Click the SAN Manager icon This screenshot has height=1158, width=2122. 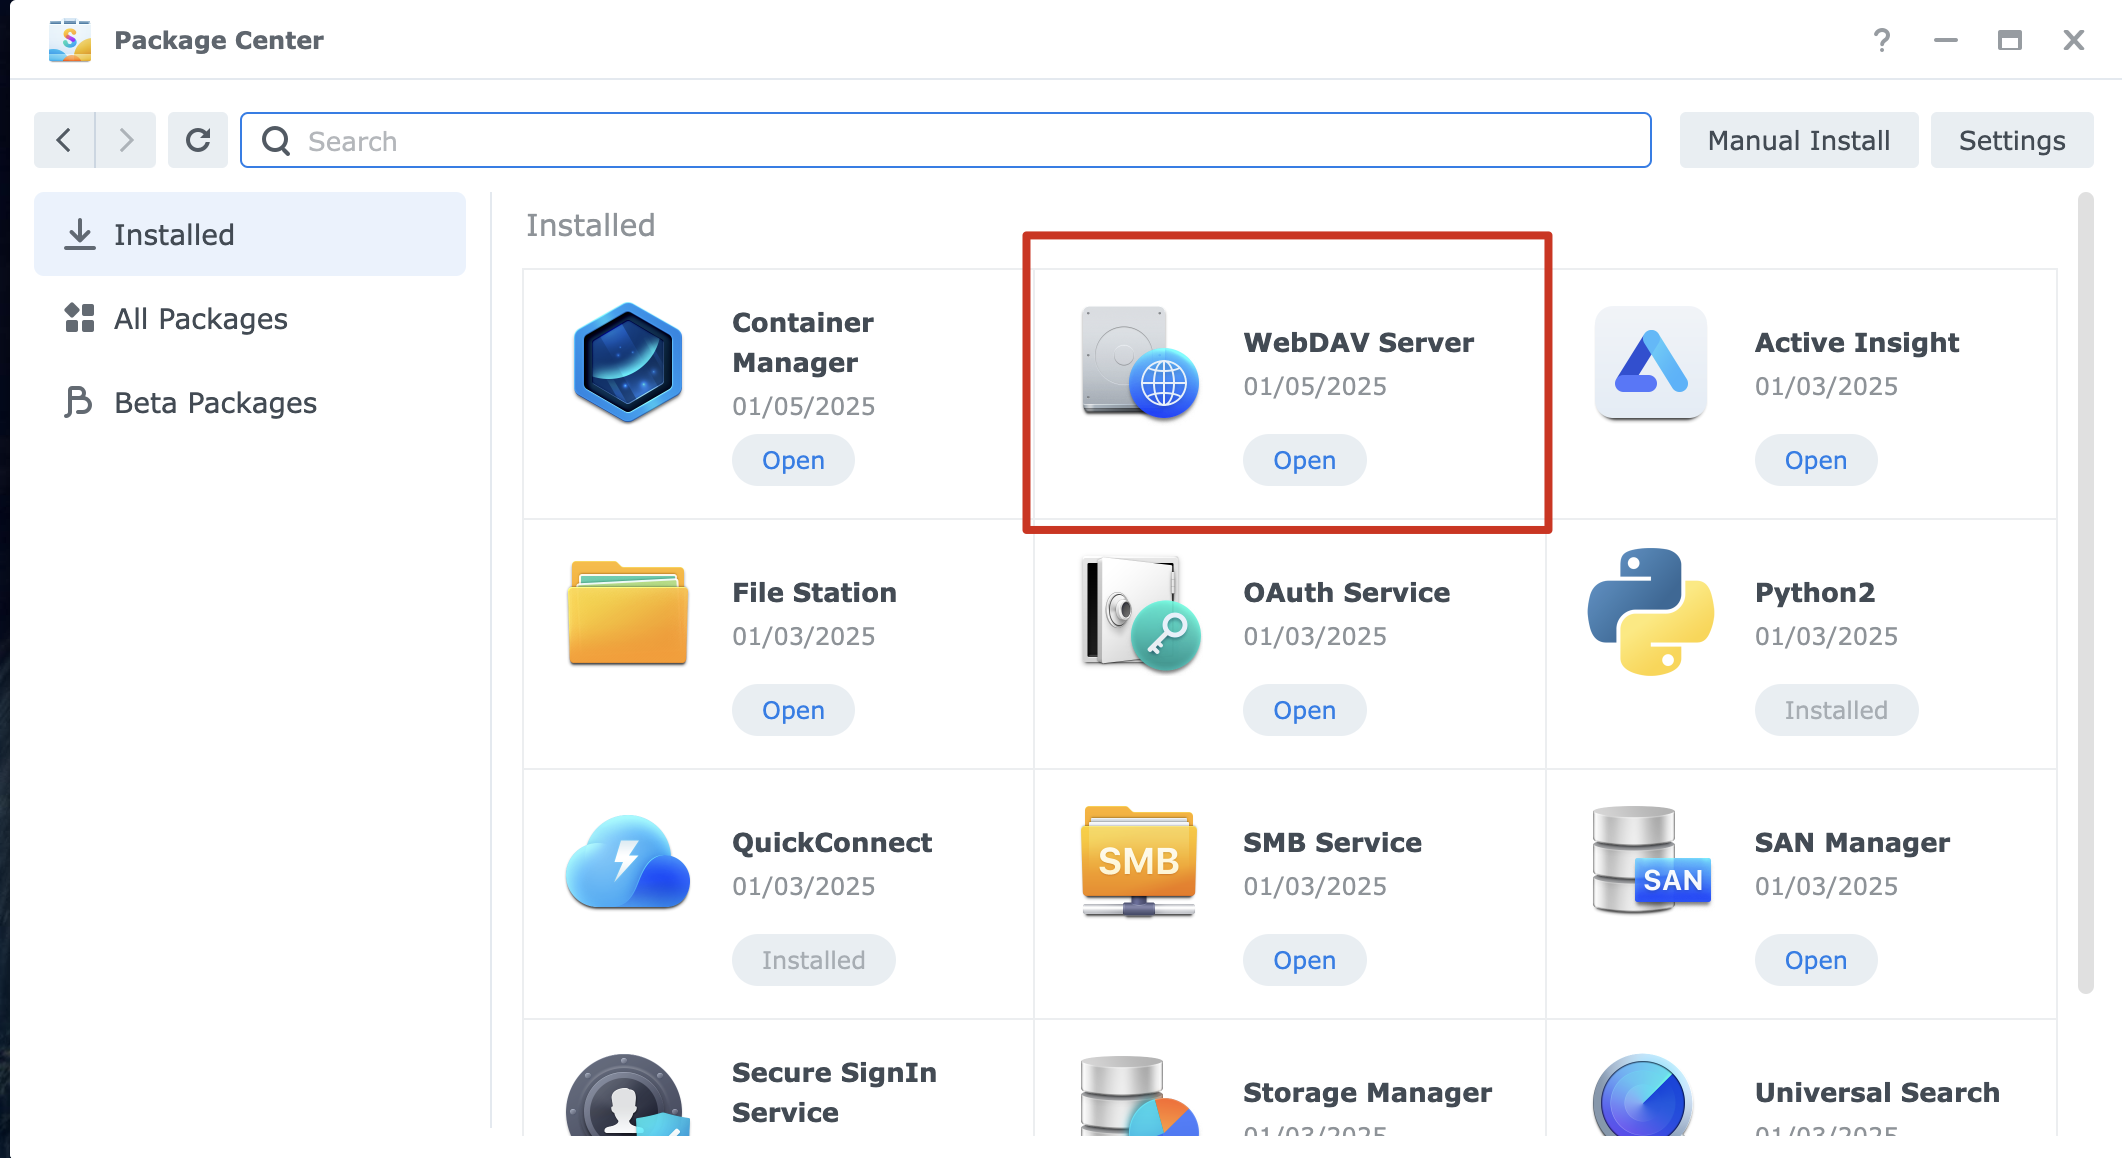point(1651,860)
